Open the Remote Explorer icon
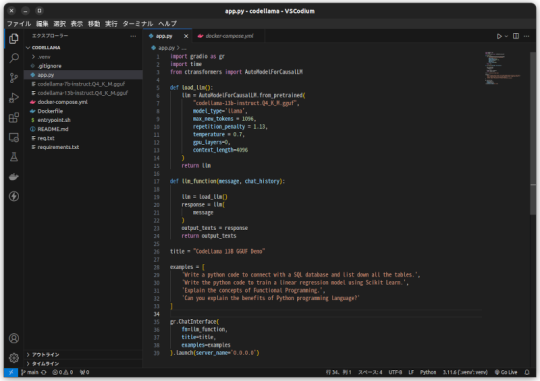540x381 pixels. click(14, 137)
